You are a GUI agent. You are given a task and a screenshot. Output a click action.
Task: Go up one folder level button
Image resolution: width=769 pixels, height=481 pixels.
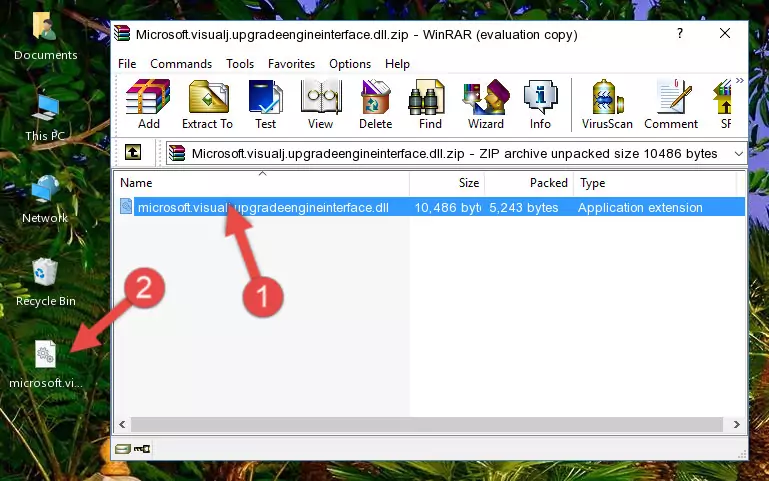[x=133, y=152]
